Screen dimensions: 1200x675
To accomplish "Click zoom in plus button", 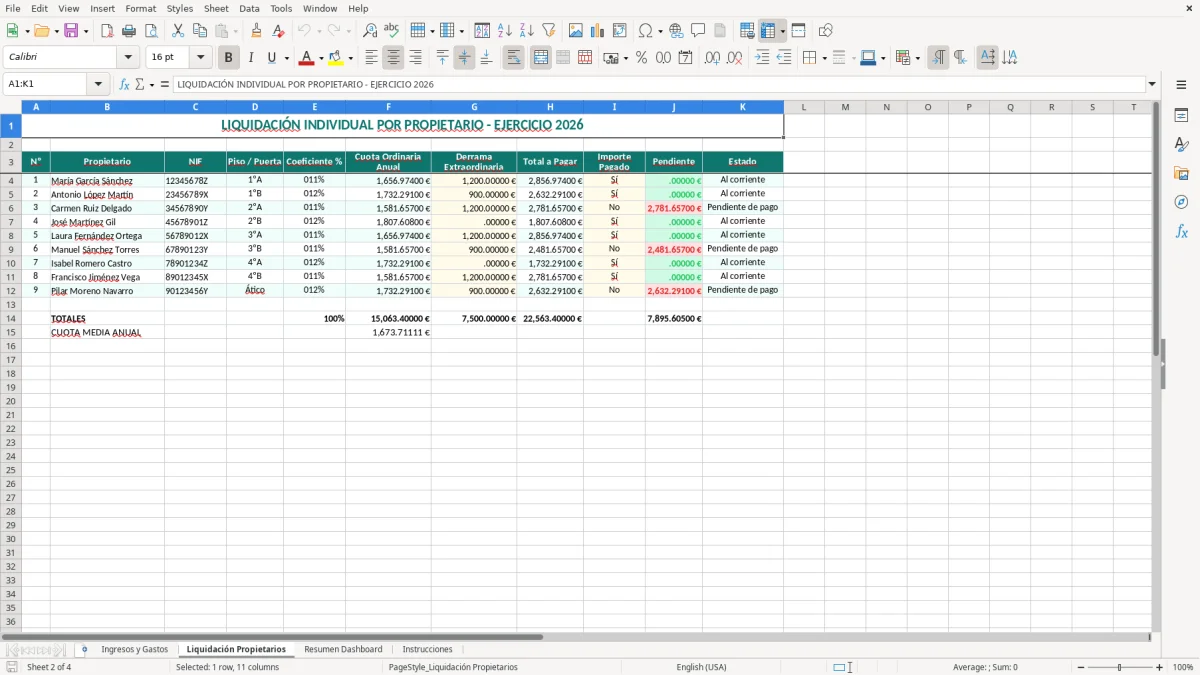I will pos(1160,667).
